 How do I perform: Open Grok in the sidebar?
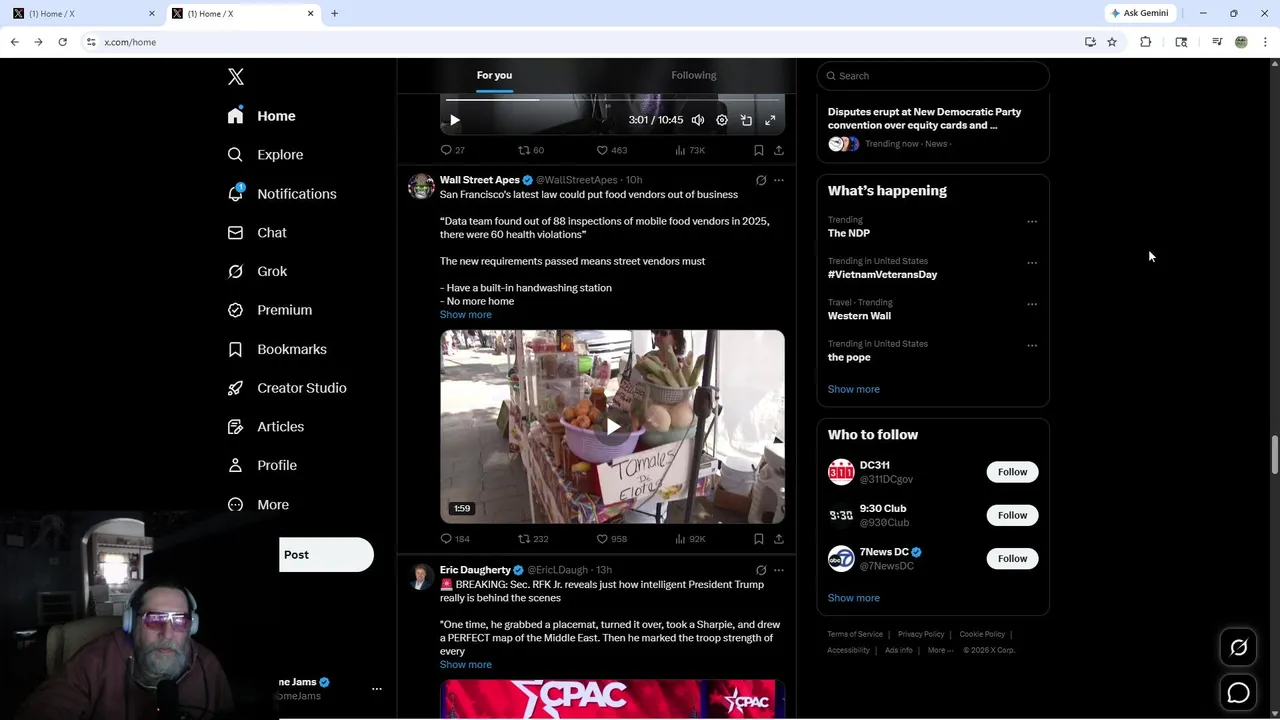pos(257,272)
